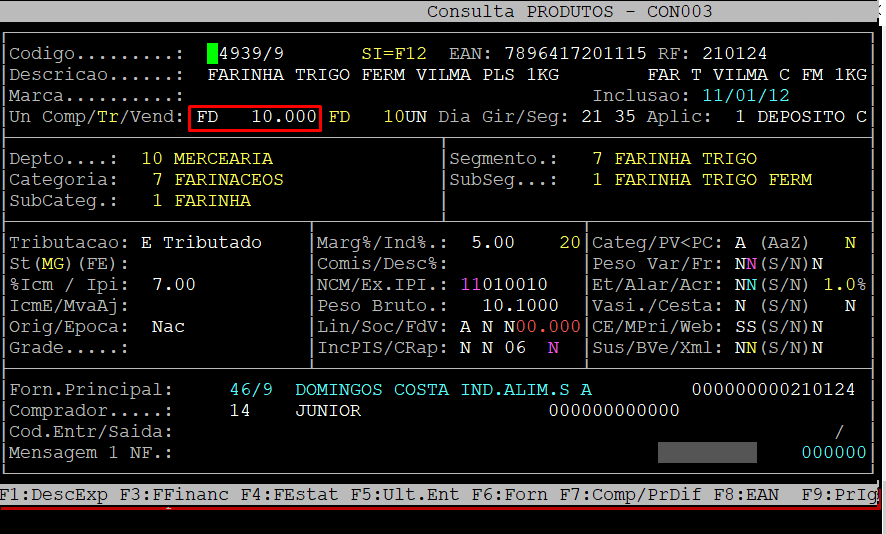Select the Depto value MERCEARIA
The width and height of the screenshot is (886, 534).
tap(222, 159)
